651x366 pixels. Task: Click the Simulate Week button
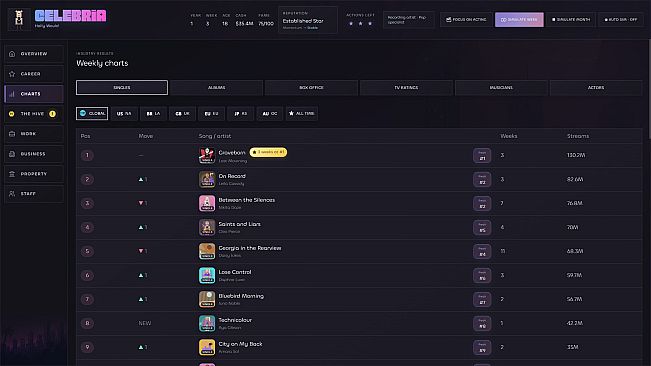pyautogui.click(x=519, y=20)
